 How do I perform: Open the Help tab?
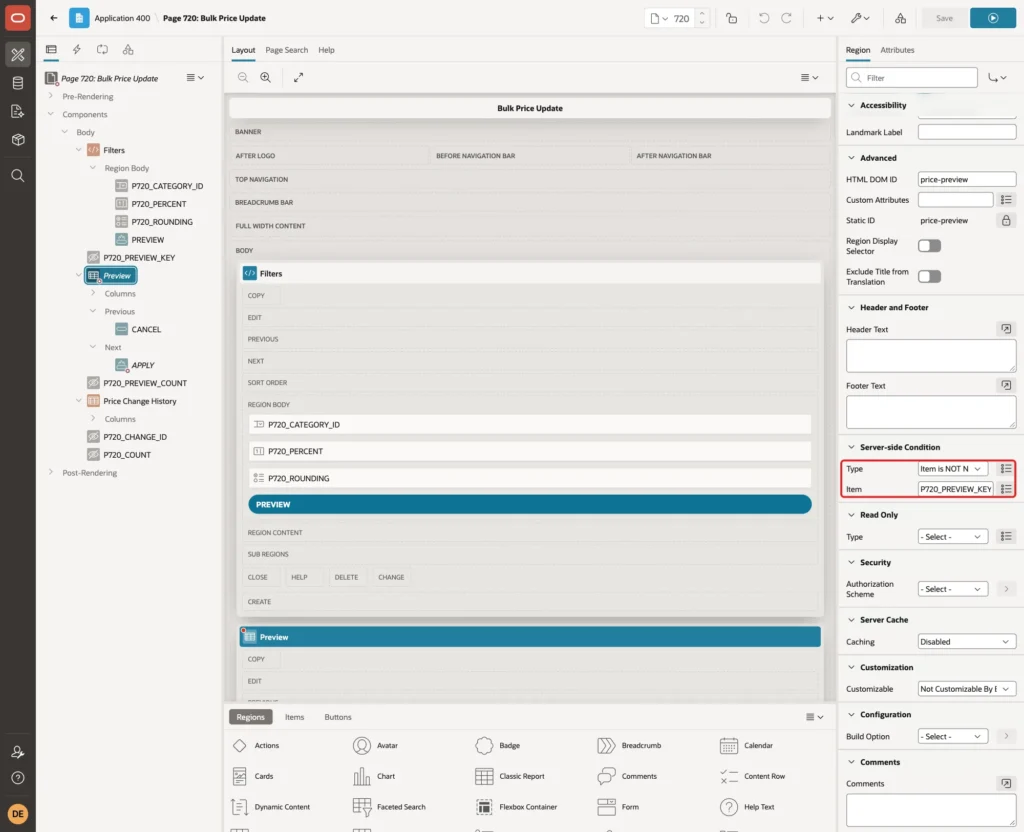click(x=327, y=50)
